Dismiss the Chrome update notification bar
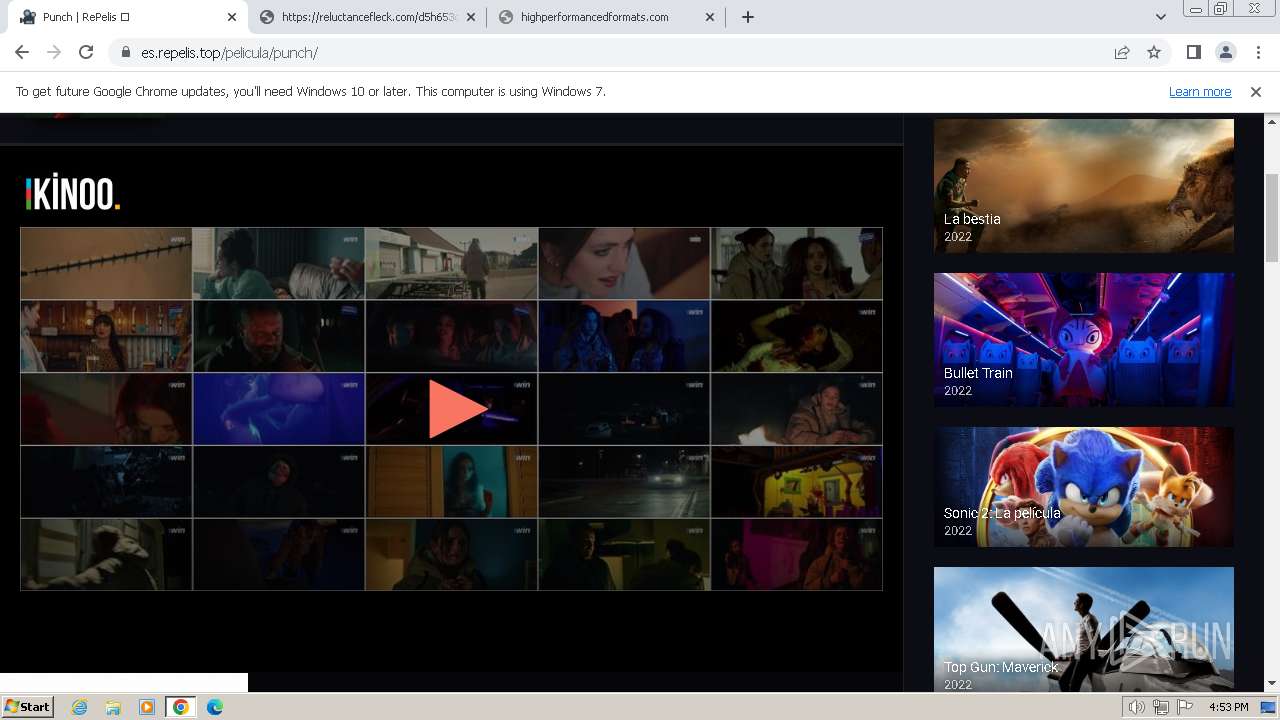The image size is (1280, 720). pos(1256,92)
